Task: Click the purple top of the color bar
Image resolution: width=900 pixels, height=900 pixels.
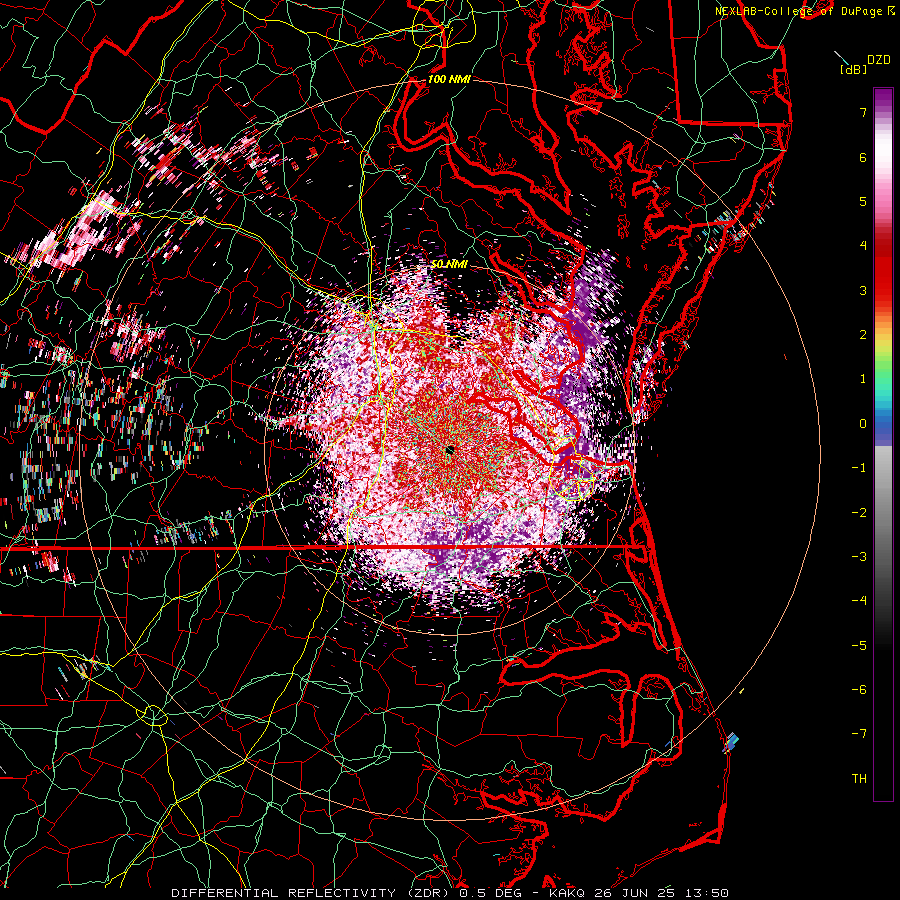Action: coord(883,99)
